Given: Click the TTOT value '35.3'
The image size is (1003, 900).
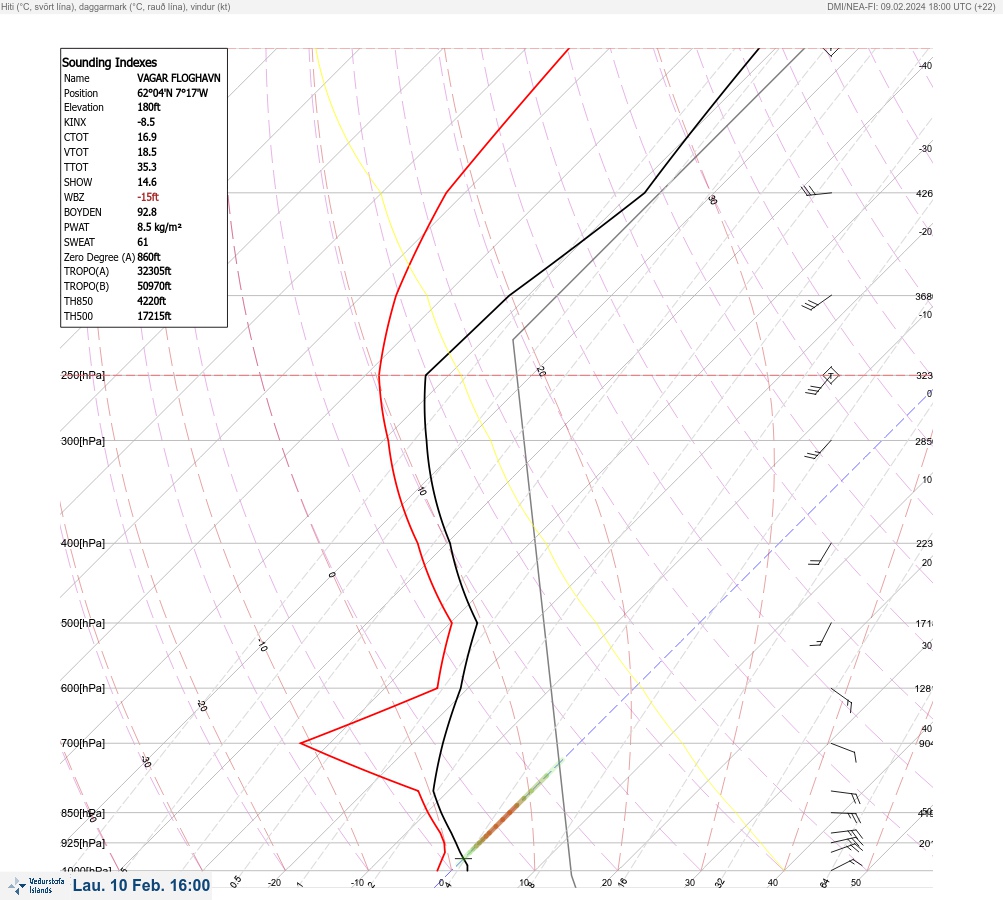Looking at the screenshot, I should click(146, 167).
